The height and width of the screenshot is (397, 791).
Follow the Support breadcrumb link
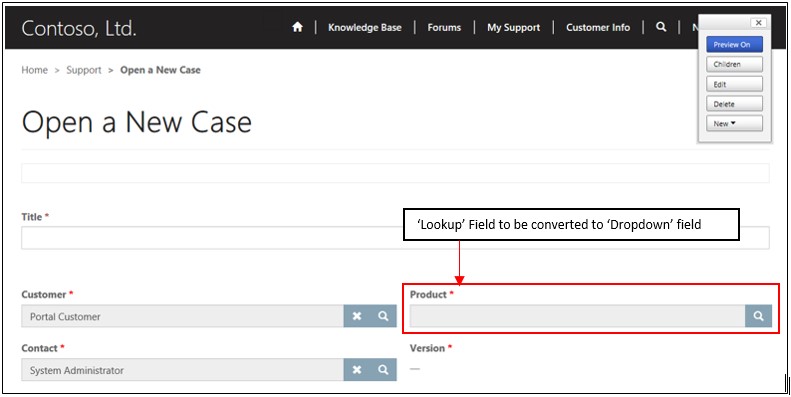coord(84,70)
